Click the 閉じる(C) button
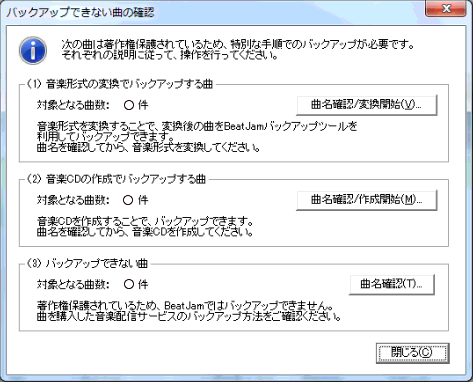Viewport: 473px width, 382px height. [x=412, y=353]
